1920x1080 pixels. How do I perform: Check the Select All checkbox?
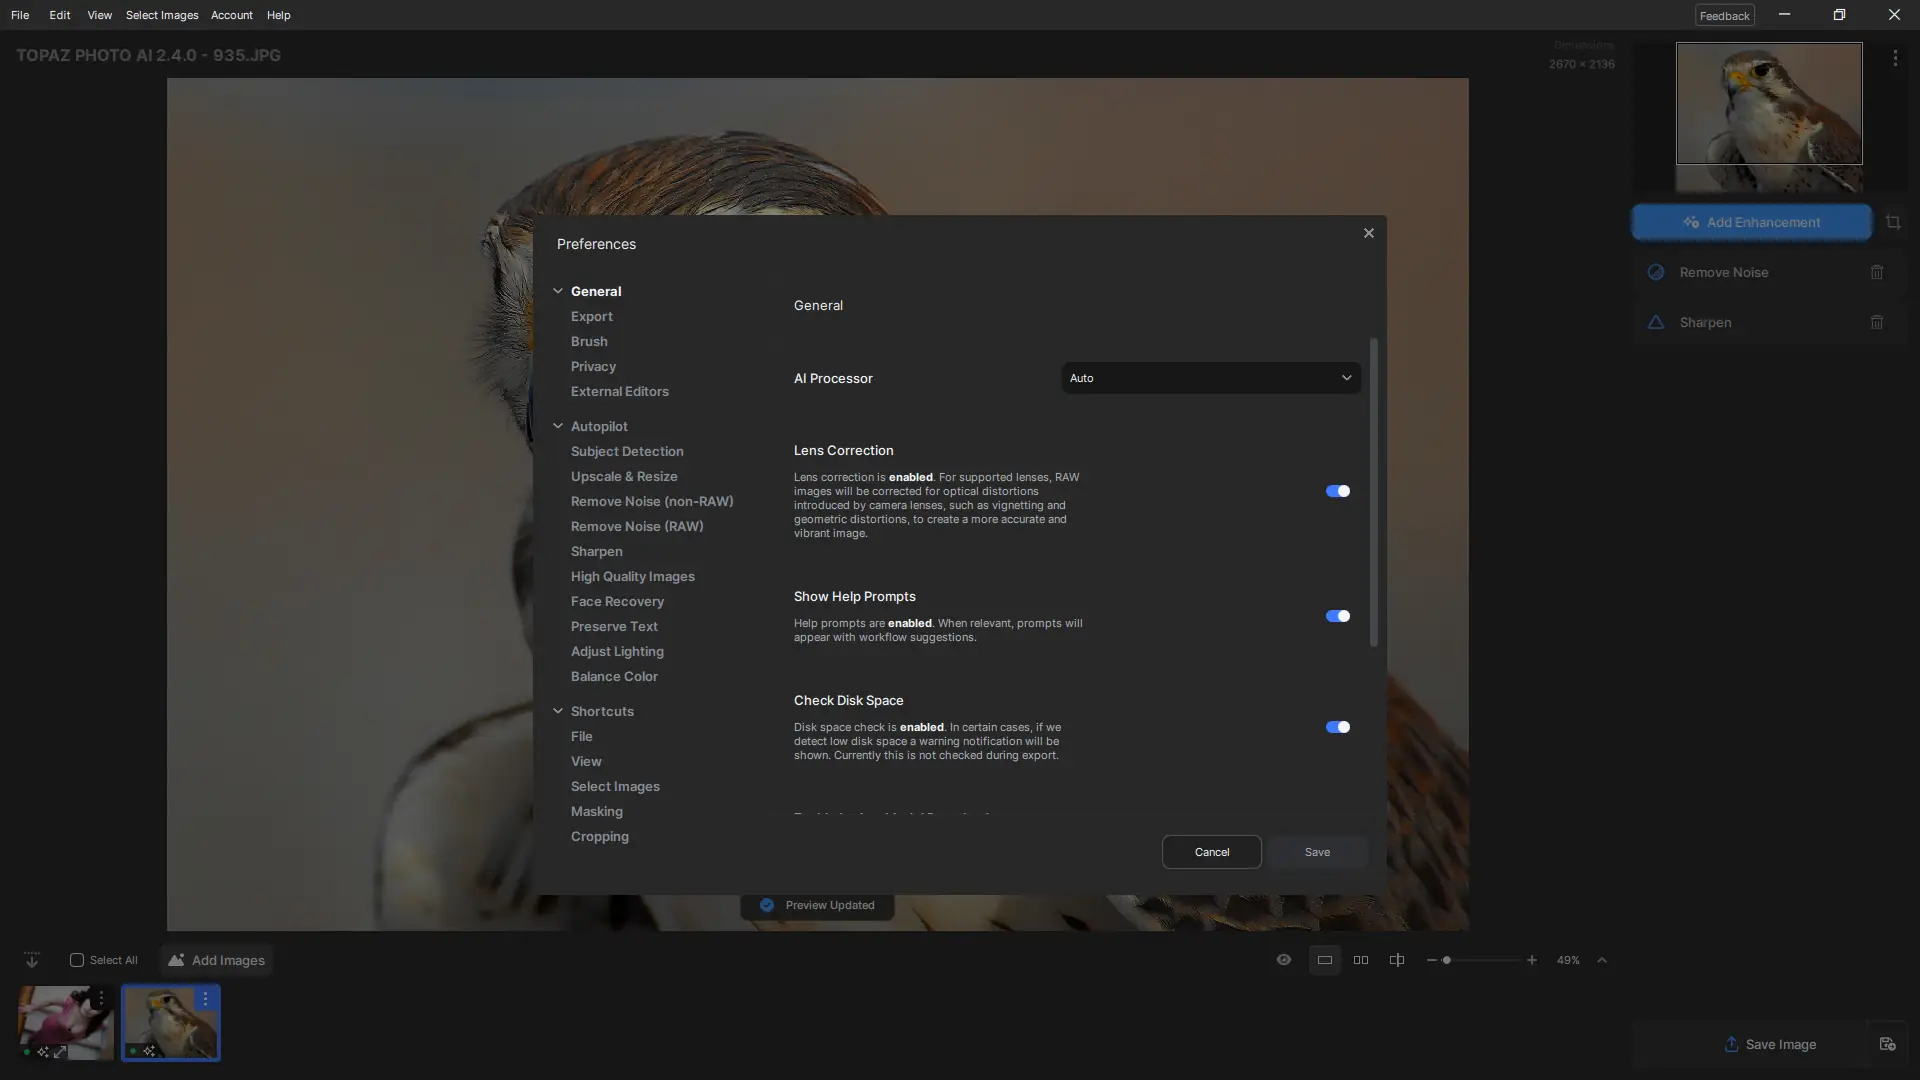(x=77, y=960)
